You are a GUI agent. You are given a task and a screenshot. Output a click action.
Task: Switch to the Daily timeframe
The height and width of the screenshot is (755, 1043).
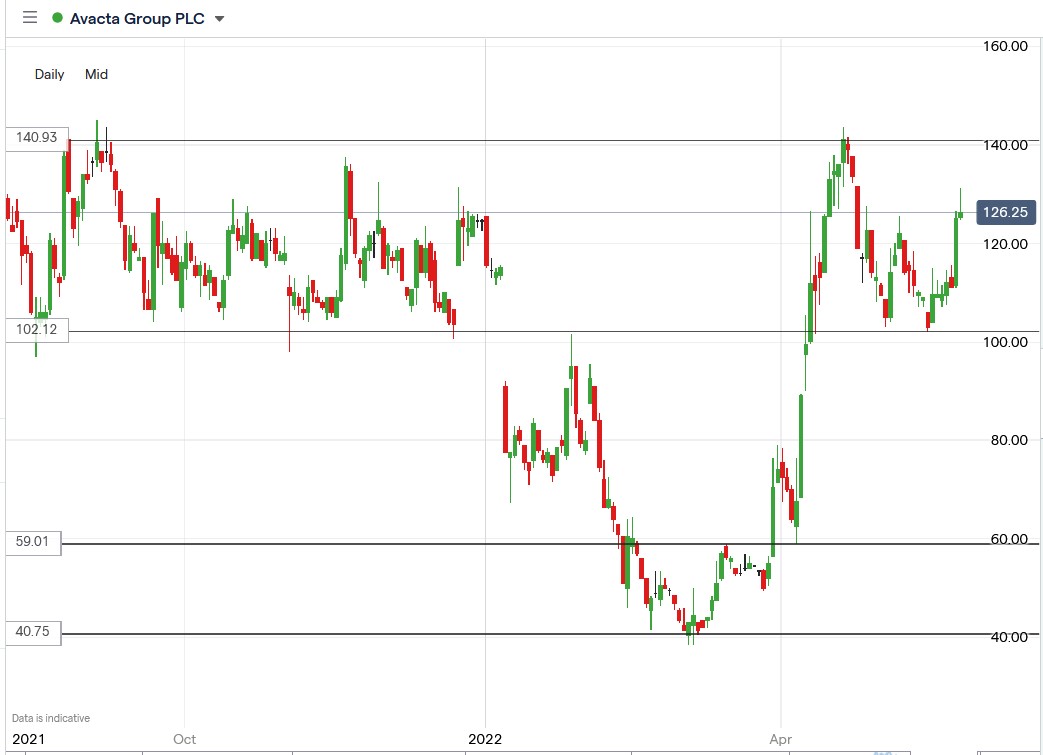pyautogui.click(x=49, y=74)
